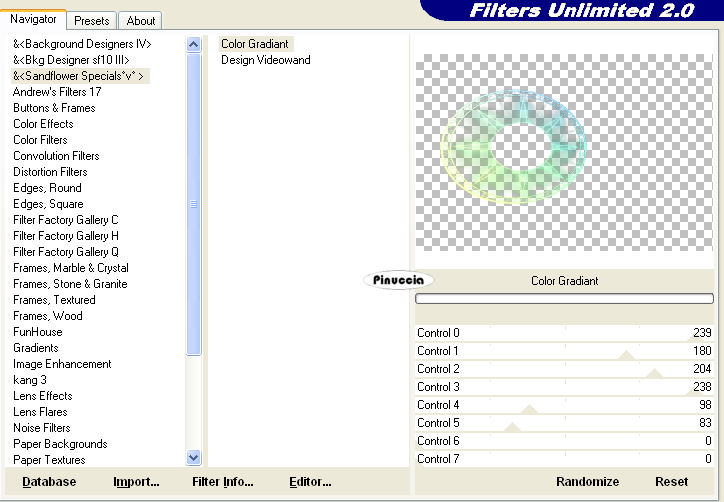Select Edges, Round category
Viewport: 724px width, 502px height.
(47, 188)
